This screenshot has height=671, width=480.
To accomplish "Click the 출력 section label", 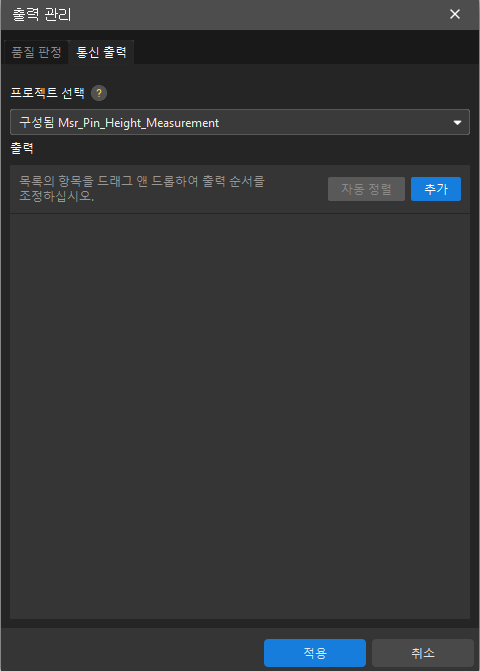I will [22, 148].
